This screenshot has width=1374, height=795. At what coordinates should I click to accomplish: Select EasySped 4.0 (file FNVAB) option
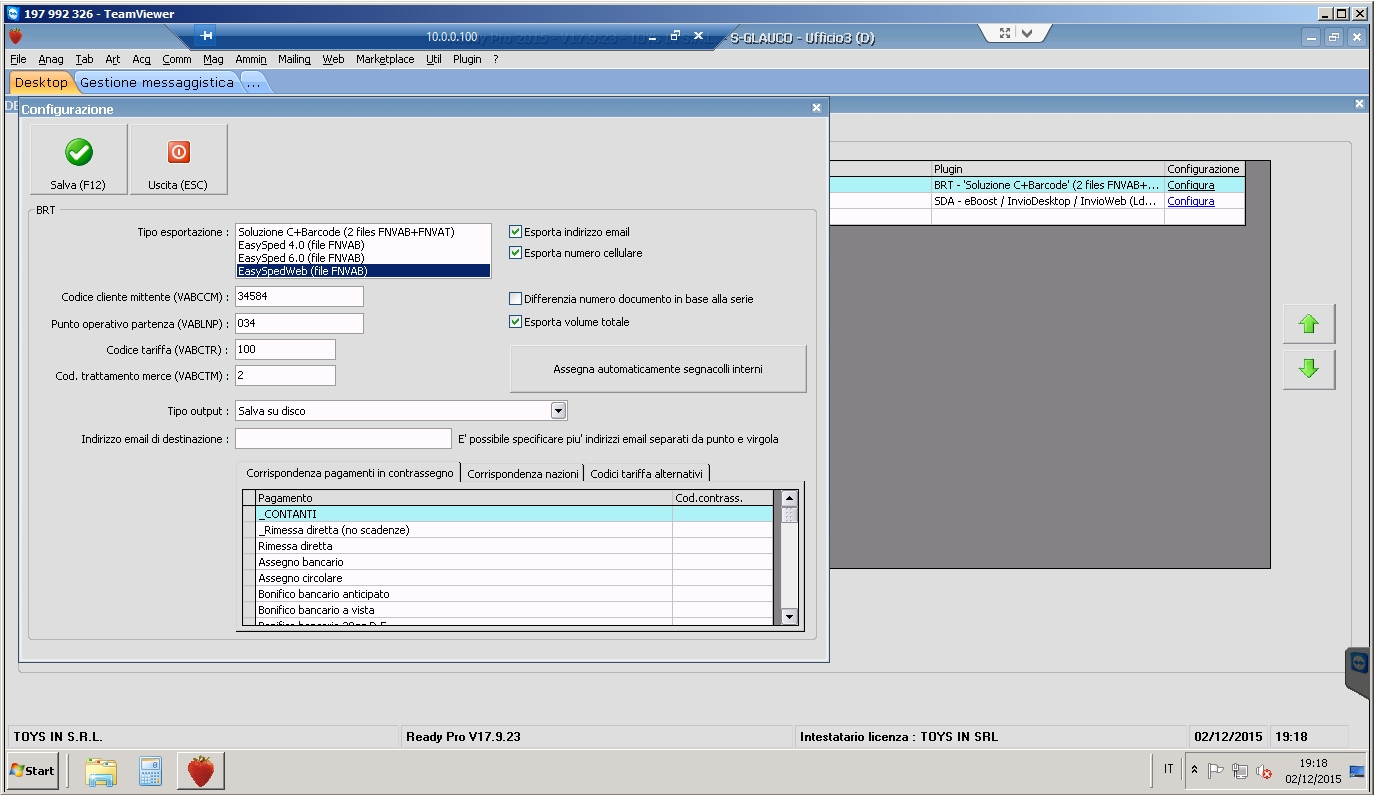363,245
